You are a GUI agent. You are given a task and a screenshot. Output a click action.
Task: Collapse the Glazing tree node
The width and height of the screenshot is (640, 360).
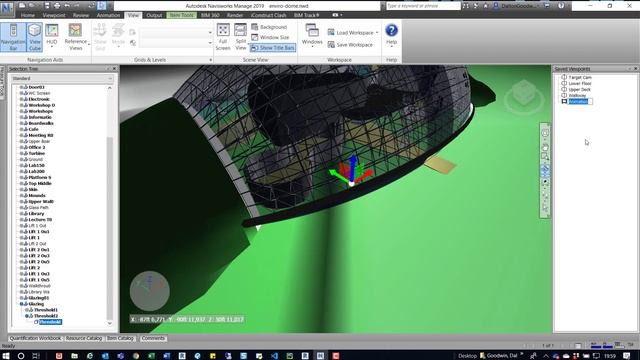click(x=21, y=304)
